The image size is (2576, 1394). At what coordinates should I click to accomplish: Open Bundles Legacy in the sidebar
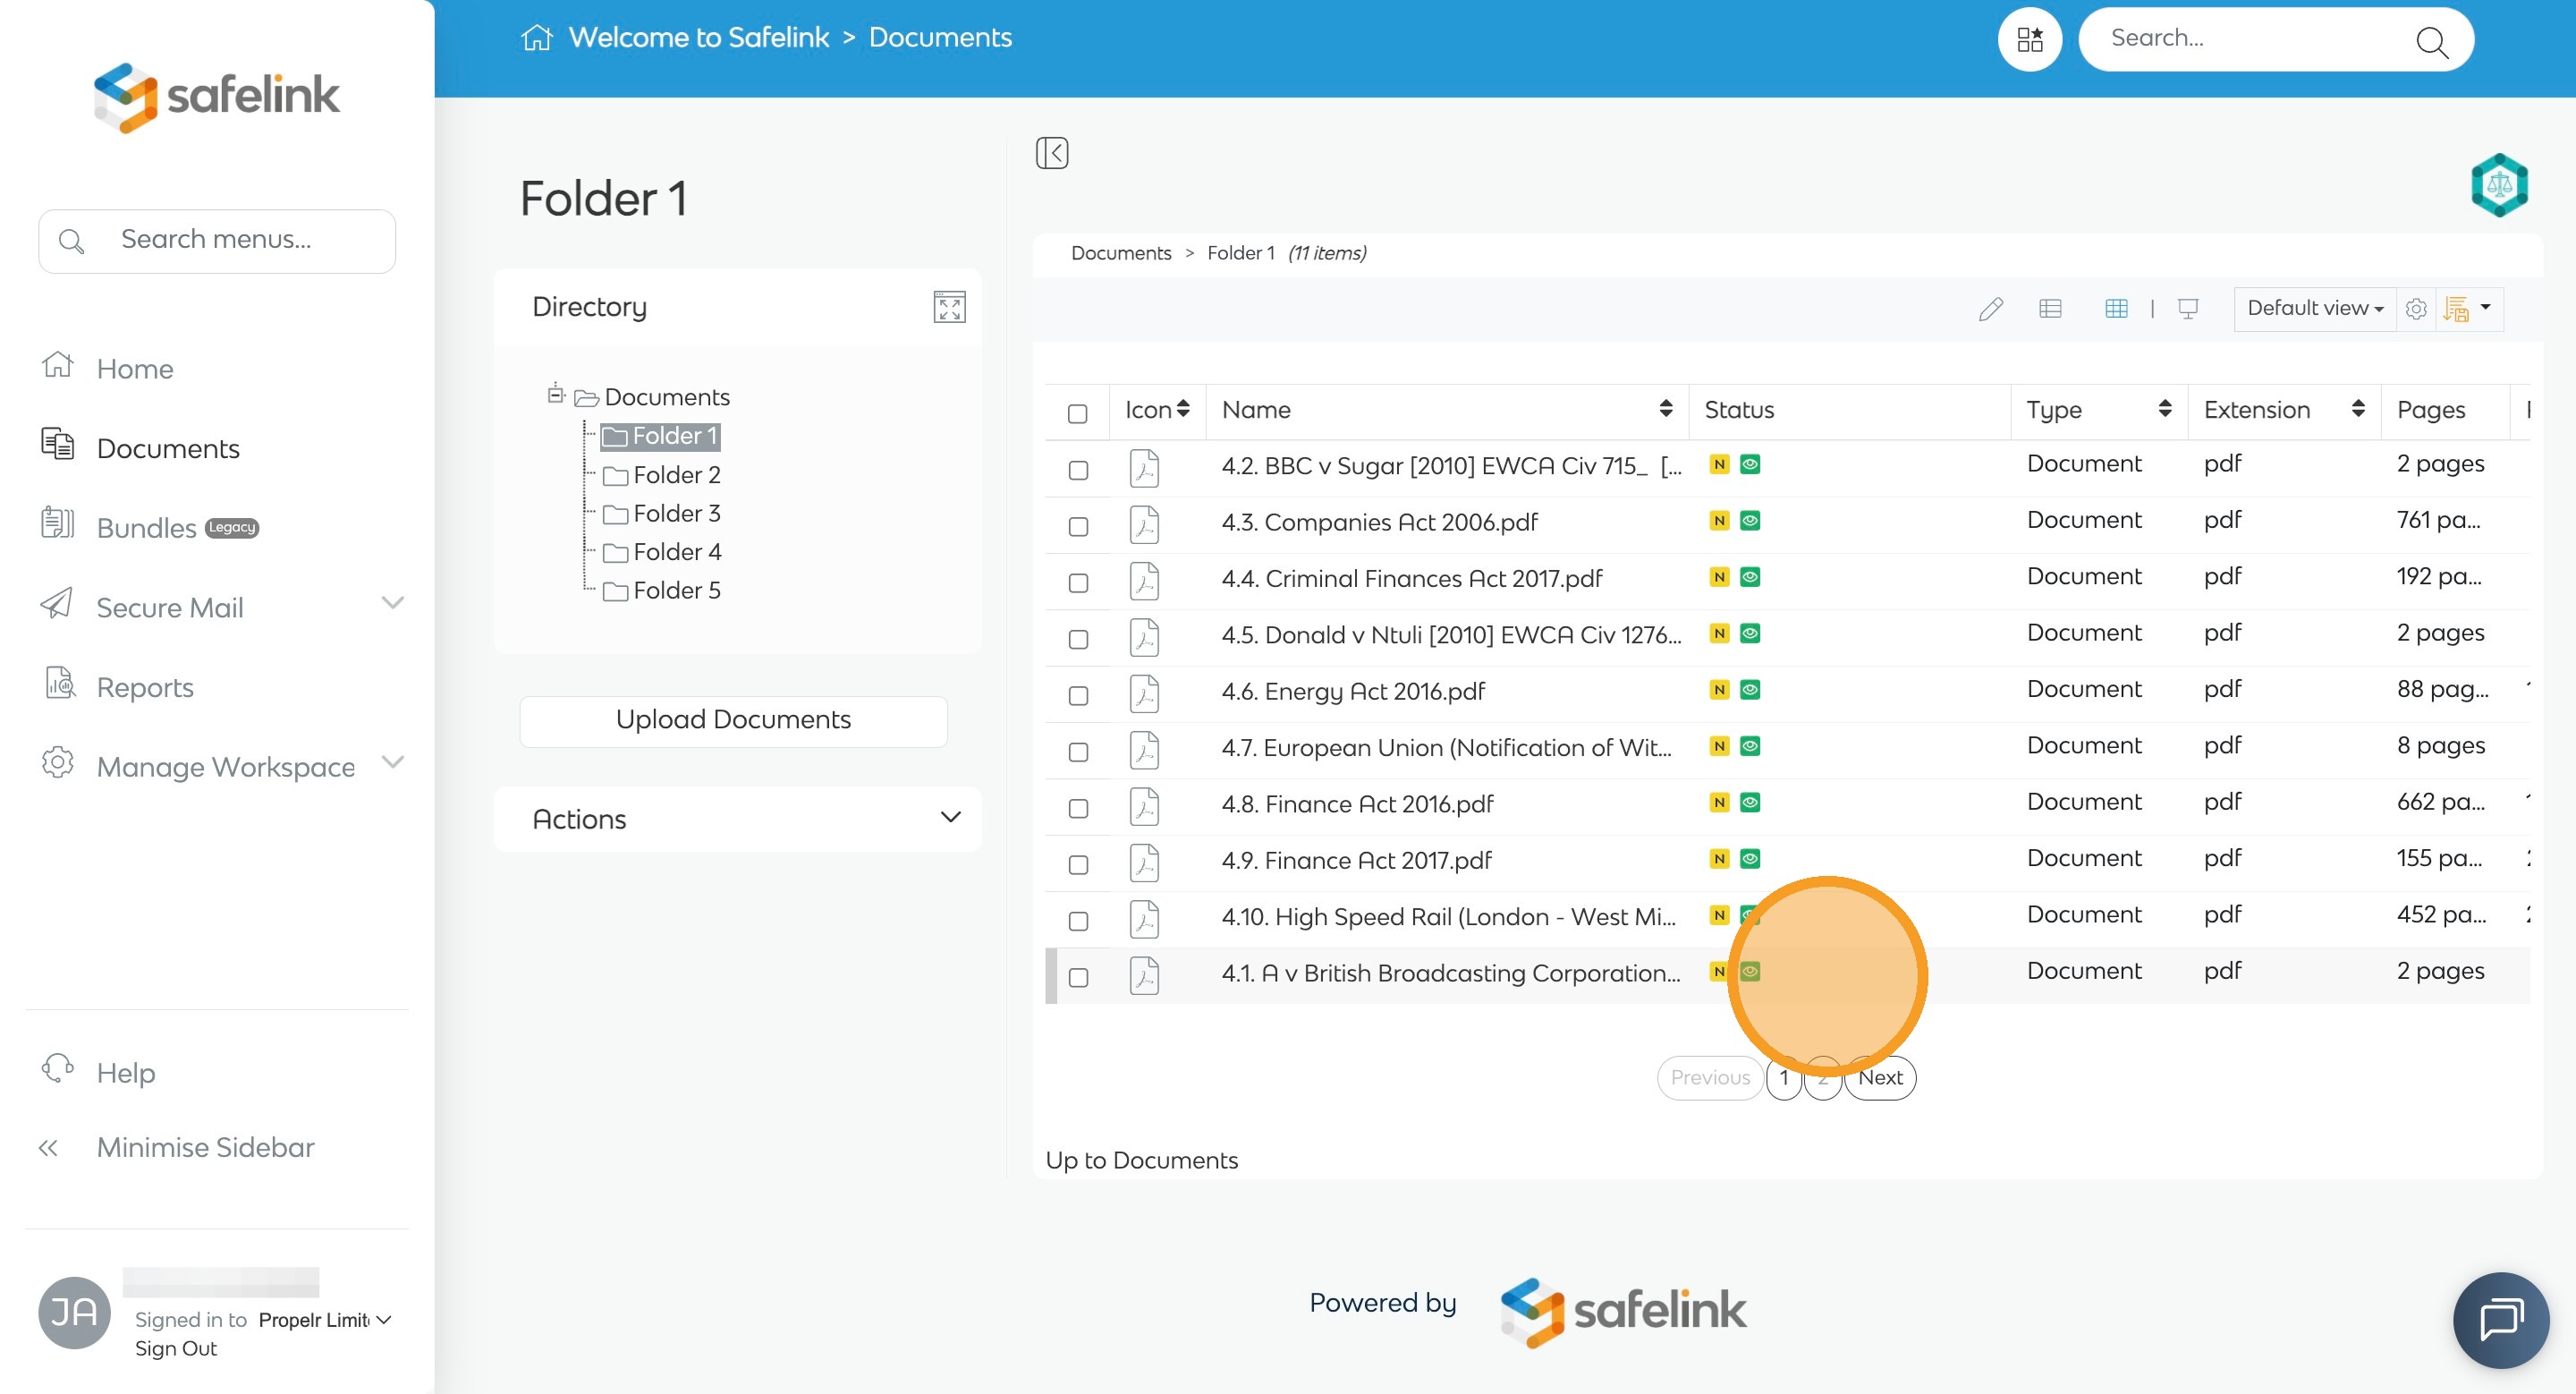pos(147,528)
